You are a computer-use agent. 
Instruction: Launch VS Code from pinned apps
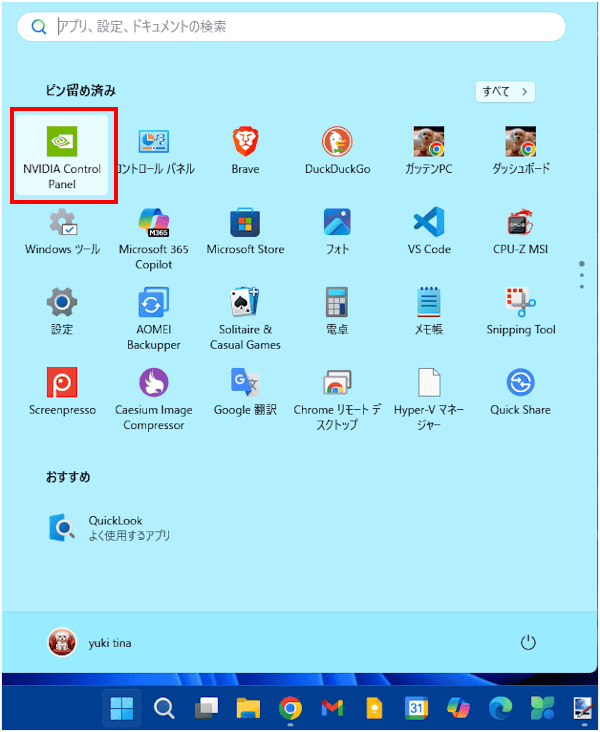(x=429, y=232)
